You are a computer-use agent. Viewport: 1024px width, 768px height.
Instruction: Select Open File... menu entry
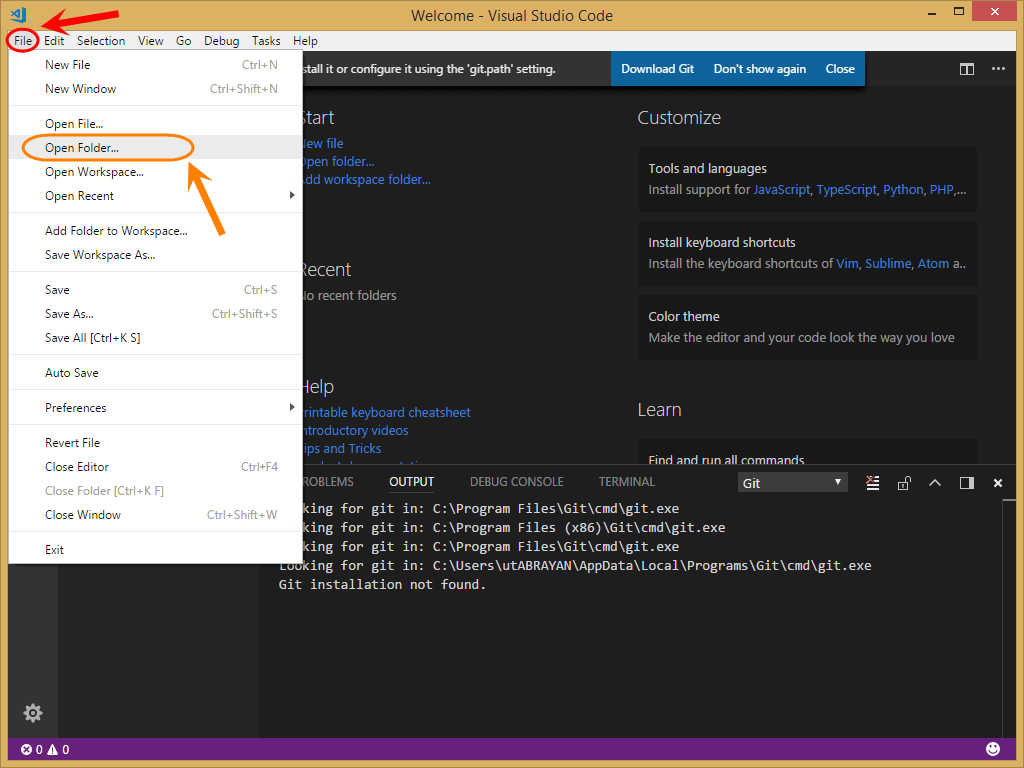tap(155, 123)
